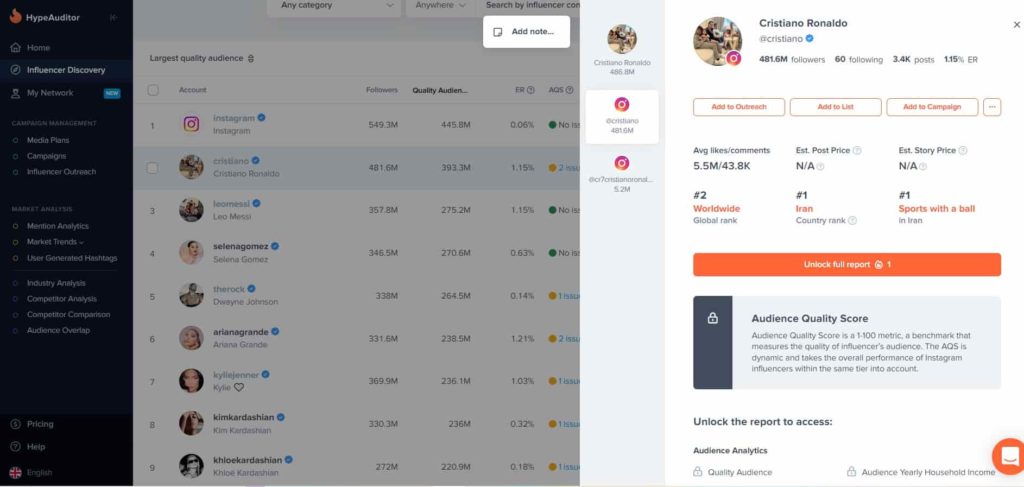Open the arianagrande account row

356,338
